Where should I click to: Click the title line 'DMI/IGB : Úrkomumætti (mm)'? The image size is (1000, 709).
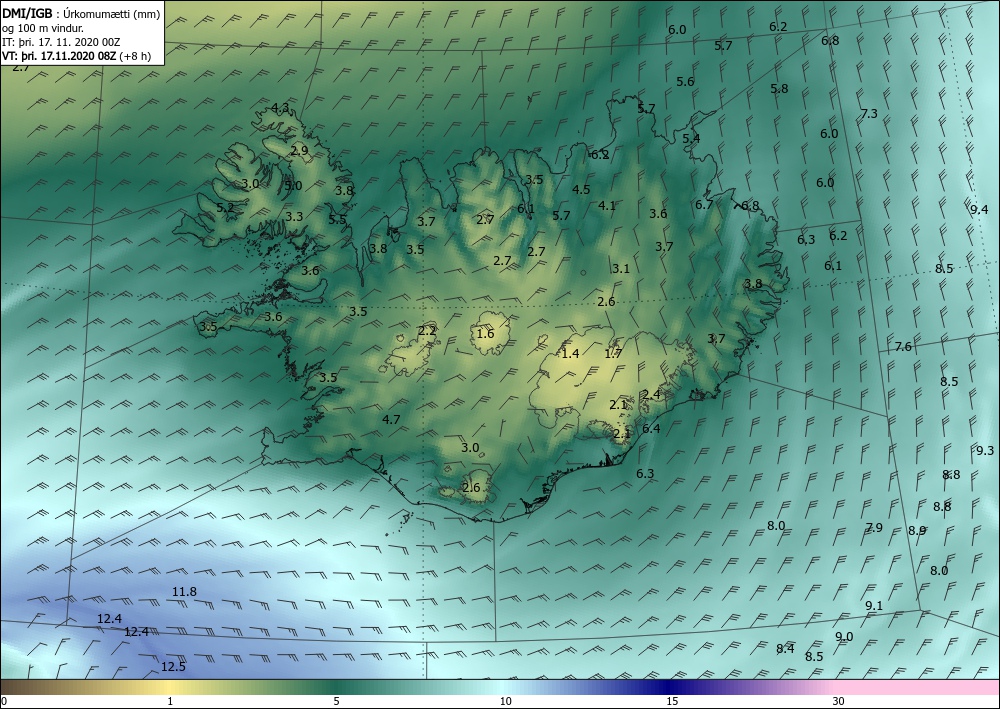click(x=80, y=14)
